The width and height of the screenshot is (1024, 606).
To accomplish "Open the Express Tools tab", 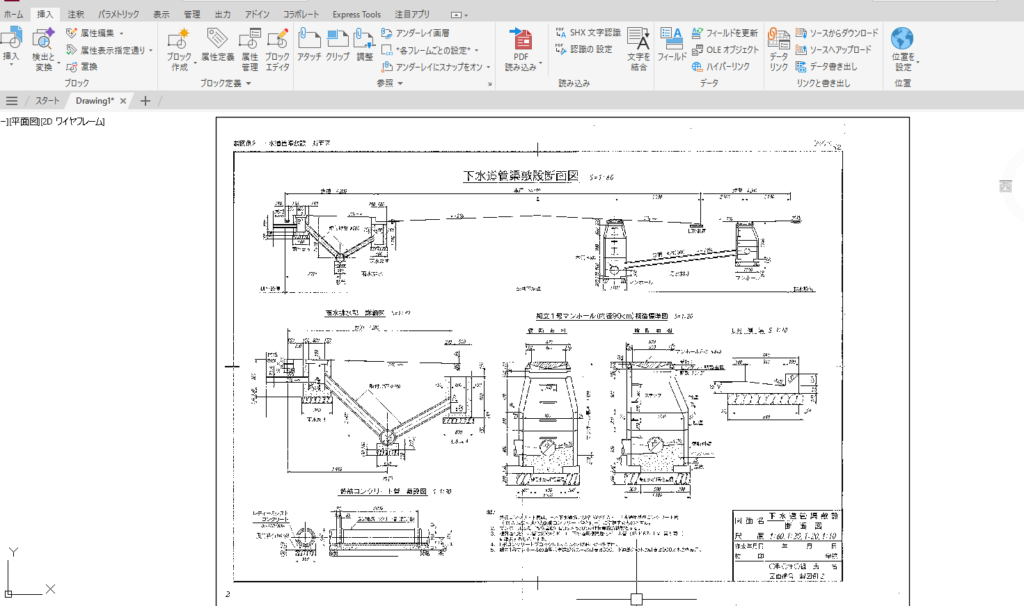I will click(x=357, y=14).
